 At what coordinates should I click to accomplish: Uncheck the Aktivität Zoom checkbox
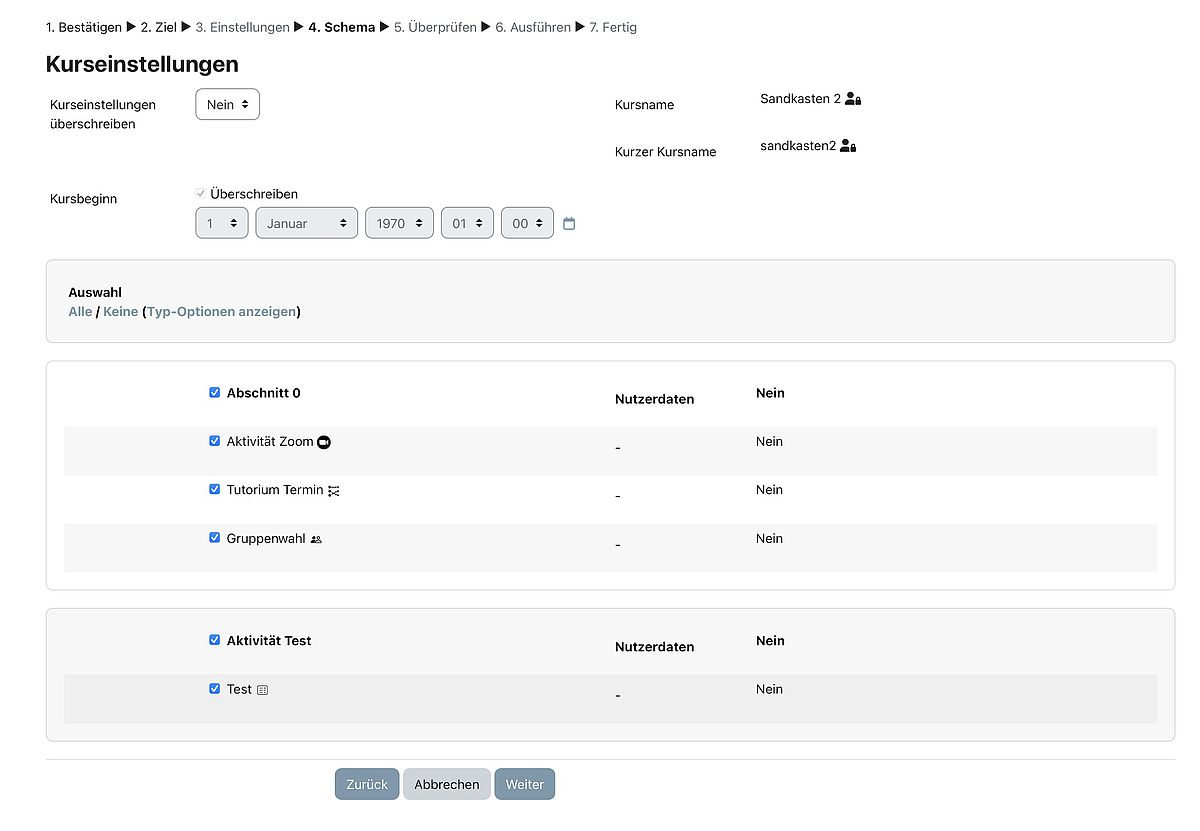[214, 441]
